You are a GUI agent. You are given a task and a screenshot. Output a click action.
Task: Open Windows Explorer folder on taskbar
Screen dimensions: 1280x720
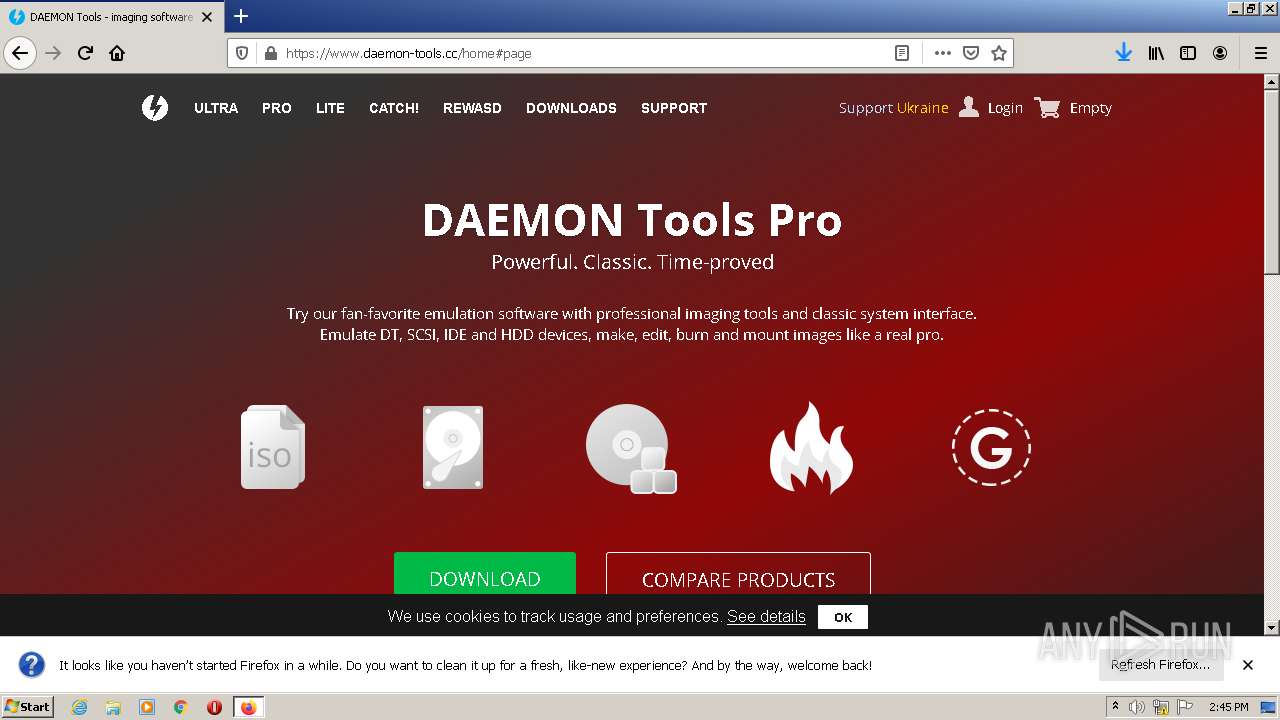coord(113,707)
